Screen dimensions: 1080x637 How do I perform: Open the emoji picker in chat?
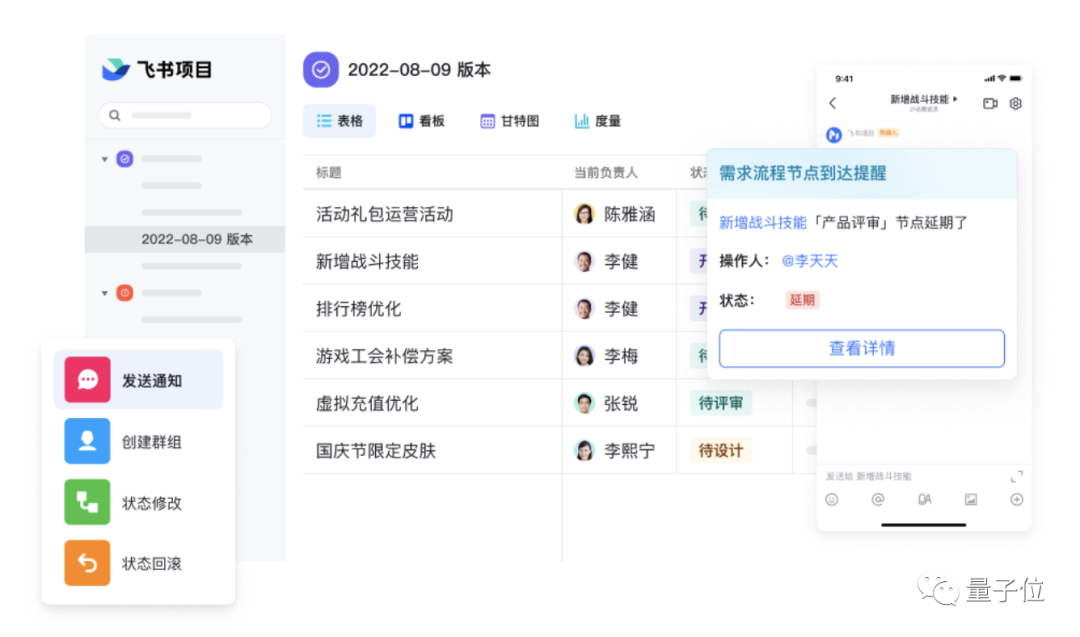click(x=832, y=500)
